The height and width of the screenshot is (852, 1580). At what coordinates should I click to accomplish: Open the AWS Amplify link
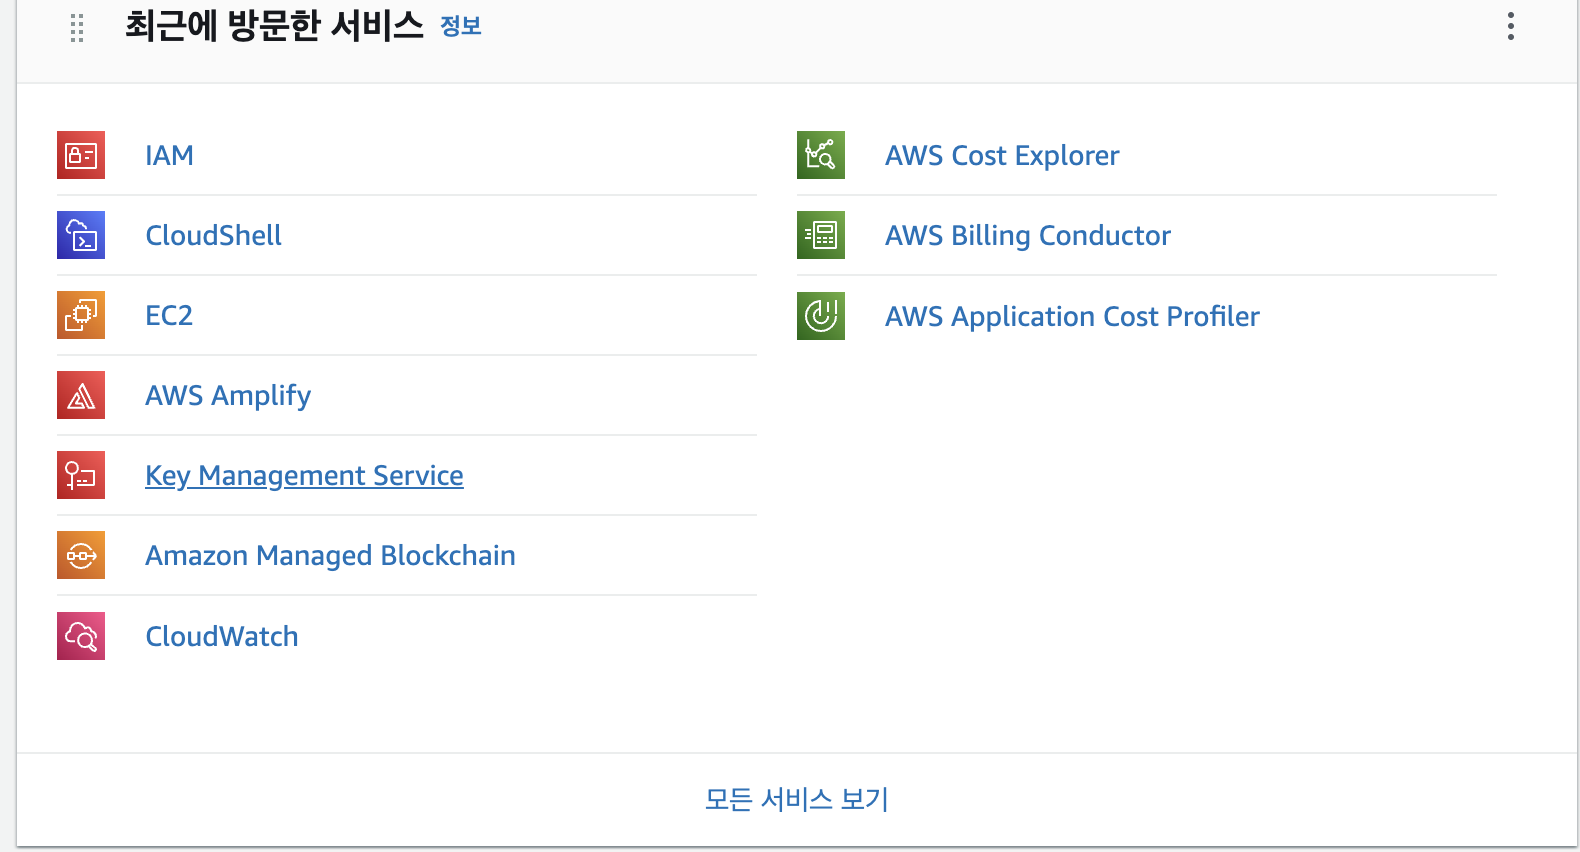click(x=228, y=396)
